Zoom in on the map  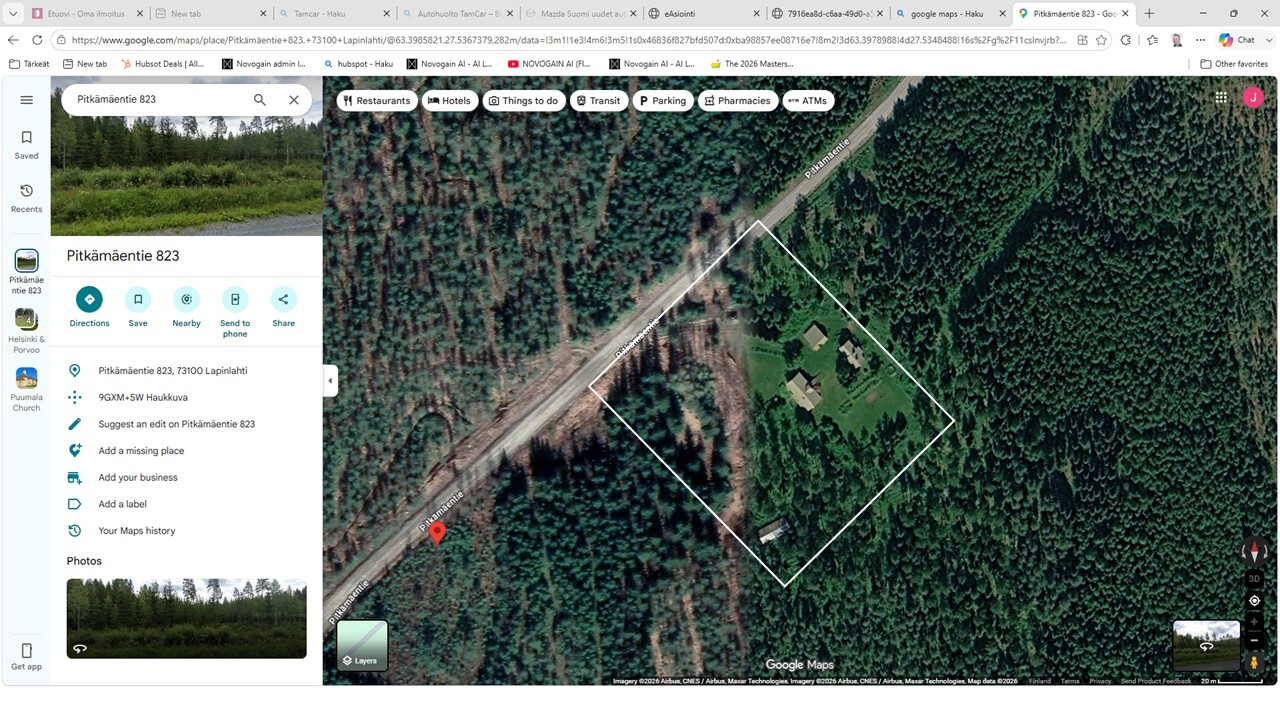point(1254,622)
